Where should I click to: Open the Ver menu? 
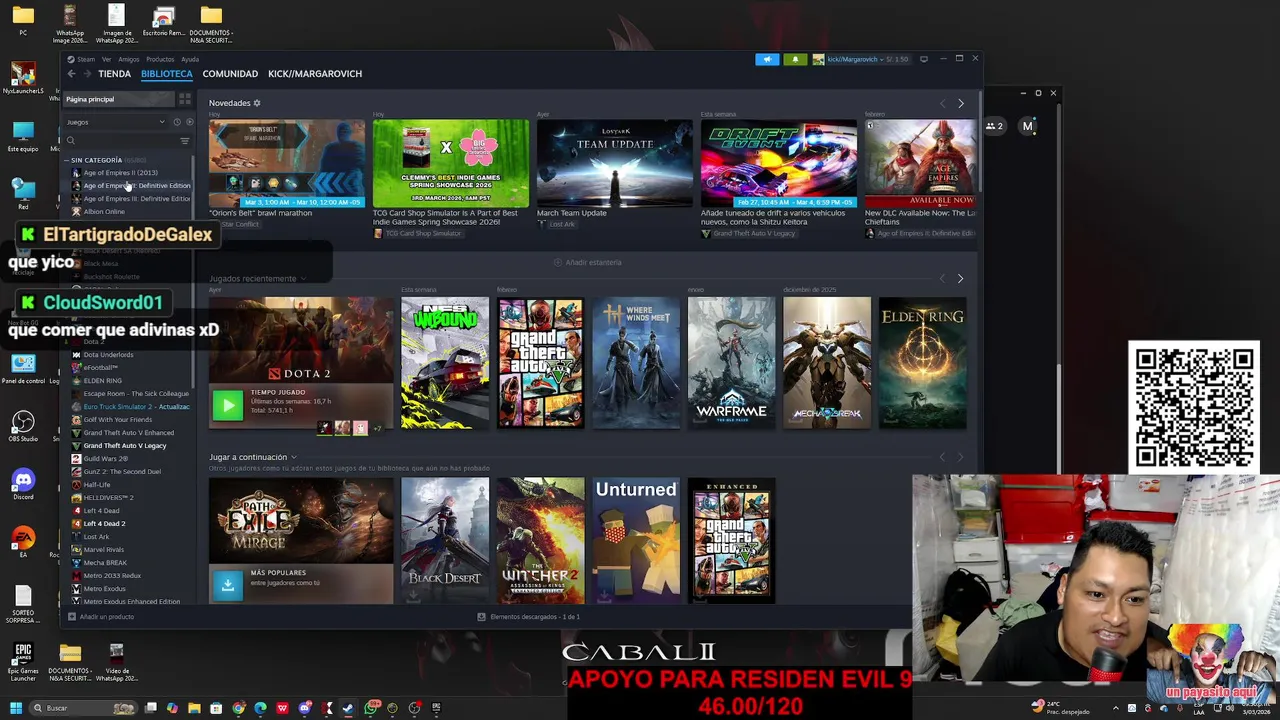106,59
